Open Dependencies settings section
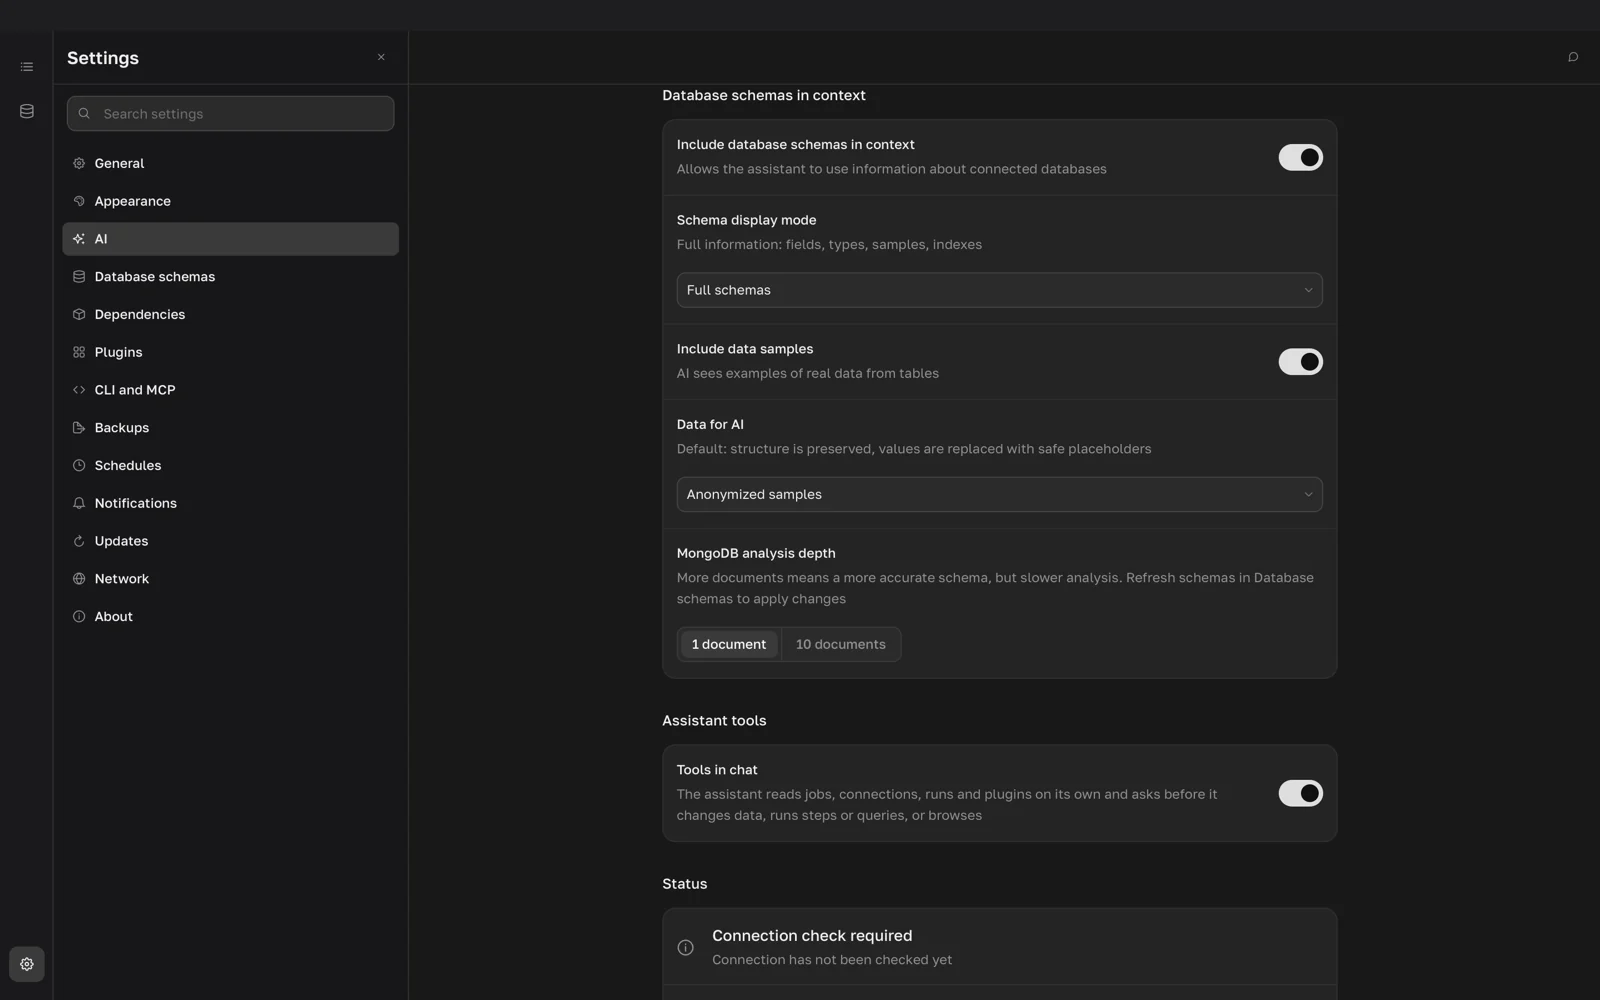This screenshot has width=1600, height=1000. pos(230,314)
